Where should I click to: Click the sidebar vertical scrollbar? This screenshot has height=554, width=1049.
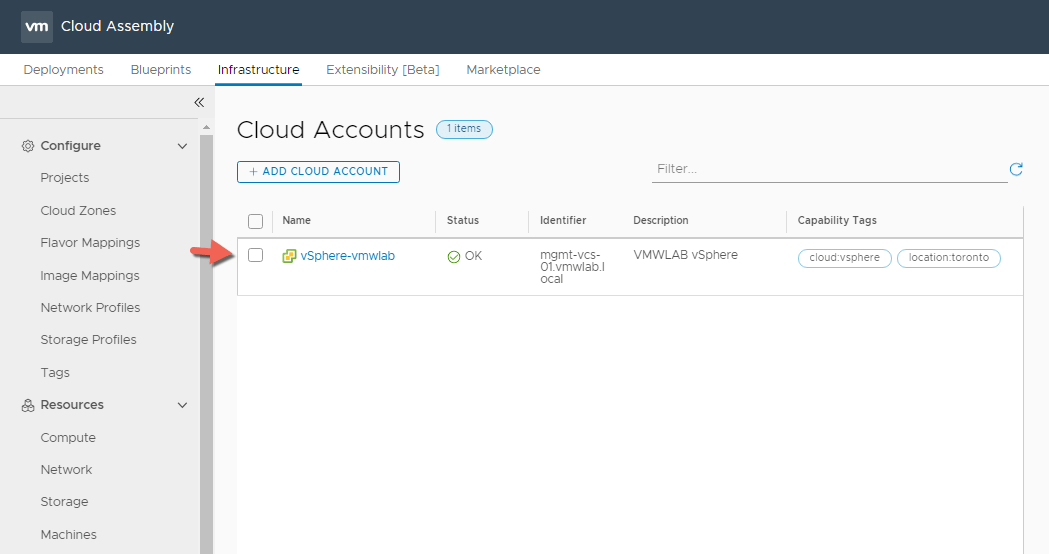(x=206, y=340)
